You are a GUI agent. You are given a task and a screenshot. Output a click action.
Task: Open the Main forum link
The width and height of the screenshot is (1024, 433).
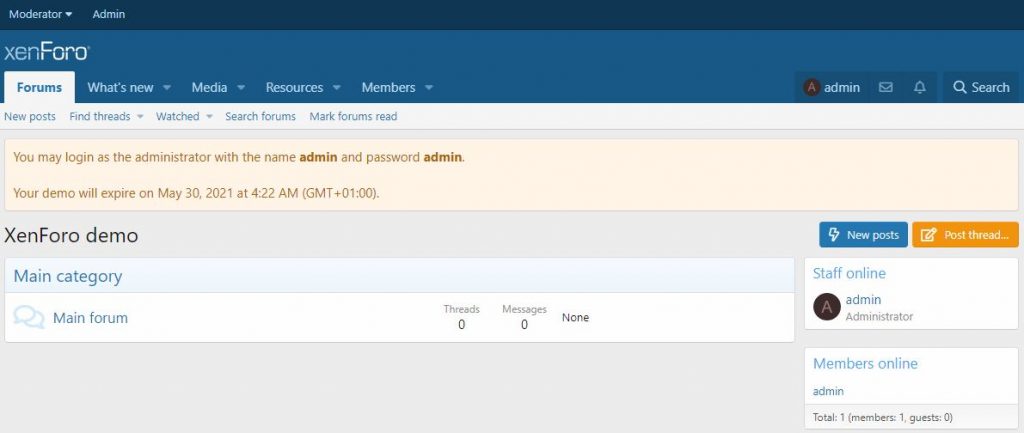[90, 318]
